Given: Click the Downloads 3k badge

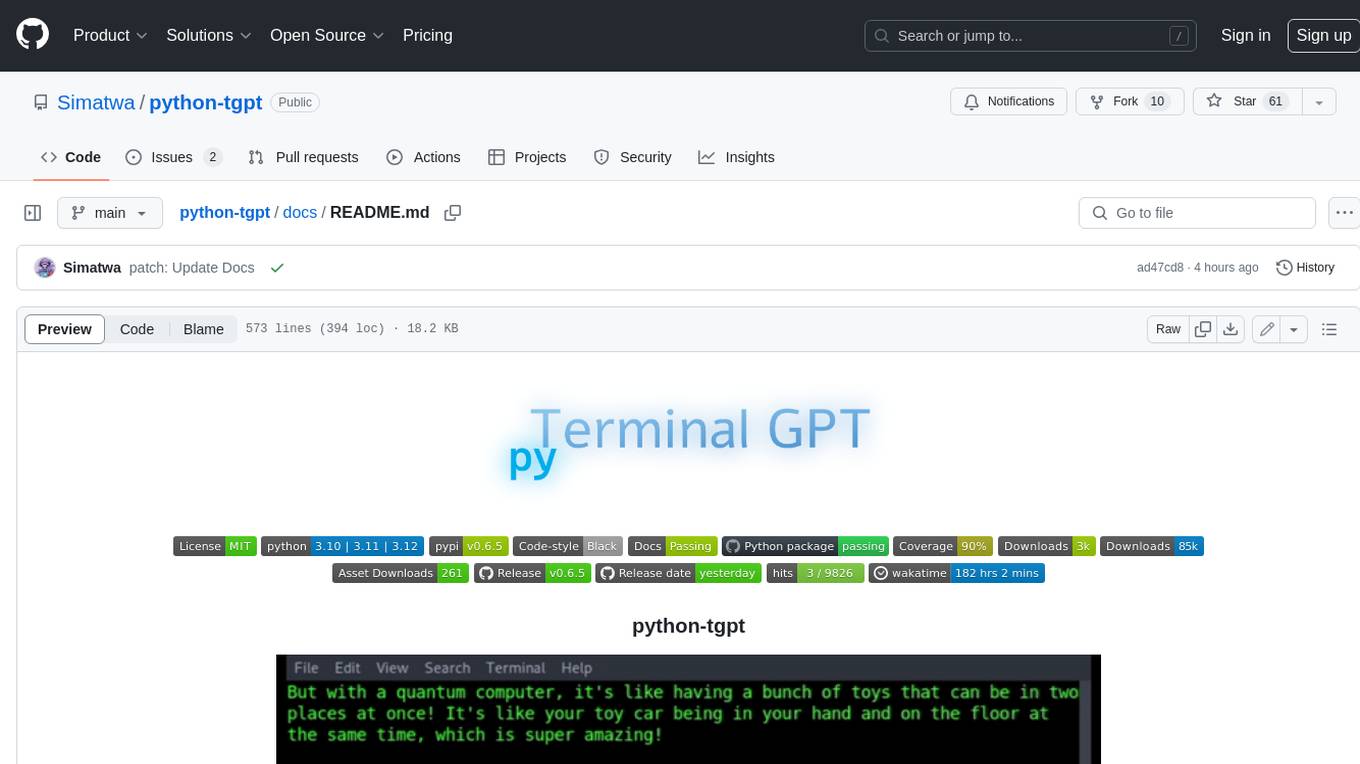Looking at the screenshot, I should coord(1047,546).
